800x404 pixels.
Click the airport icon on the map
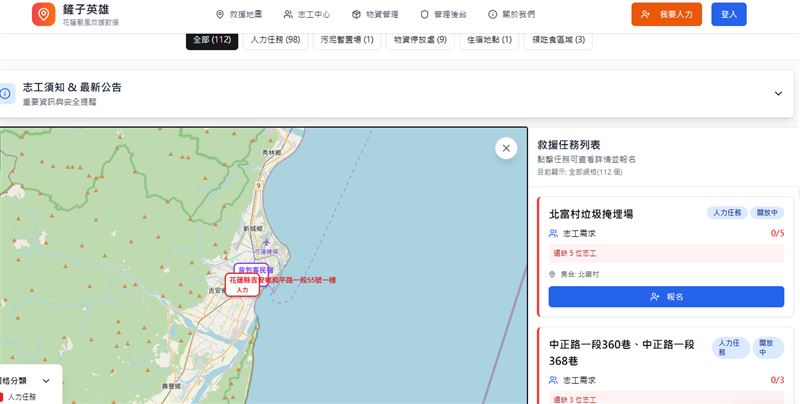point(266,242)
